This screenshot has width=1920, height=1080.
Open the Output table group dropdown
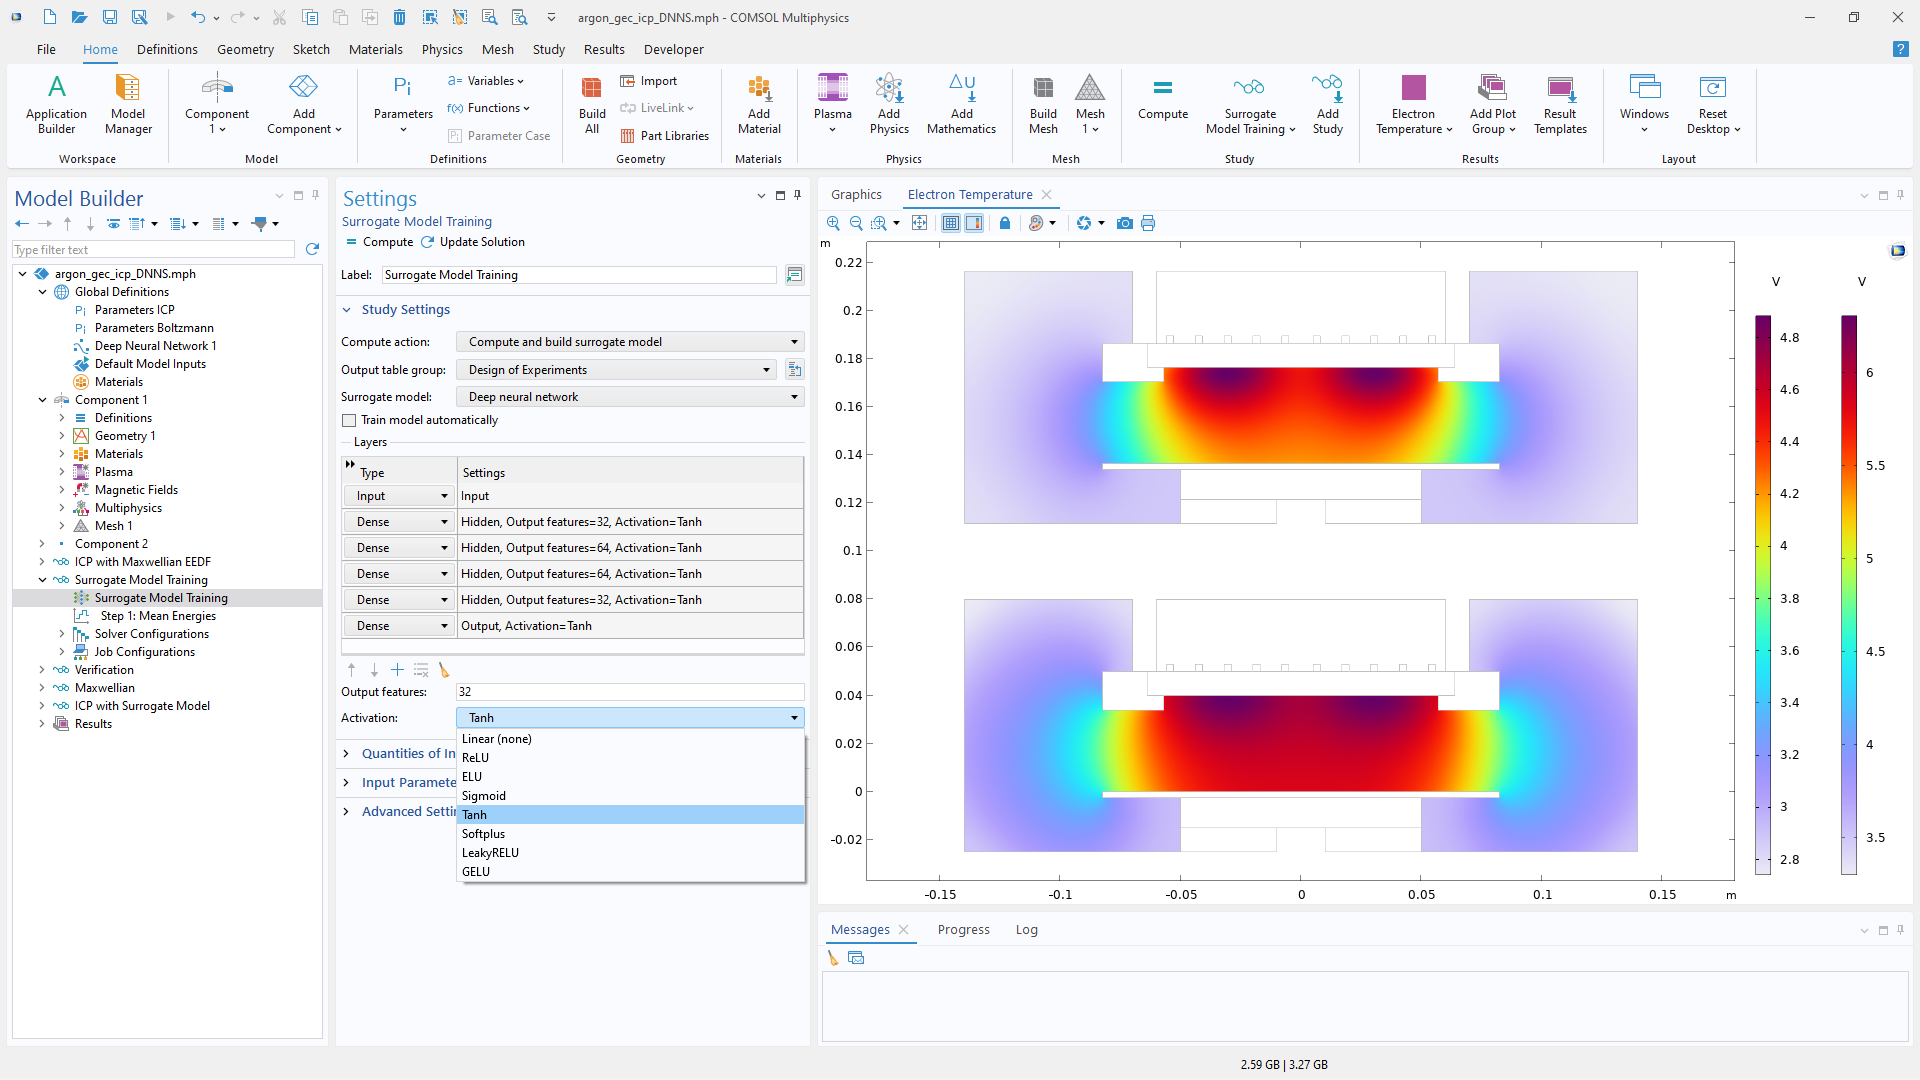616,370
